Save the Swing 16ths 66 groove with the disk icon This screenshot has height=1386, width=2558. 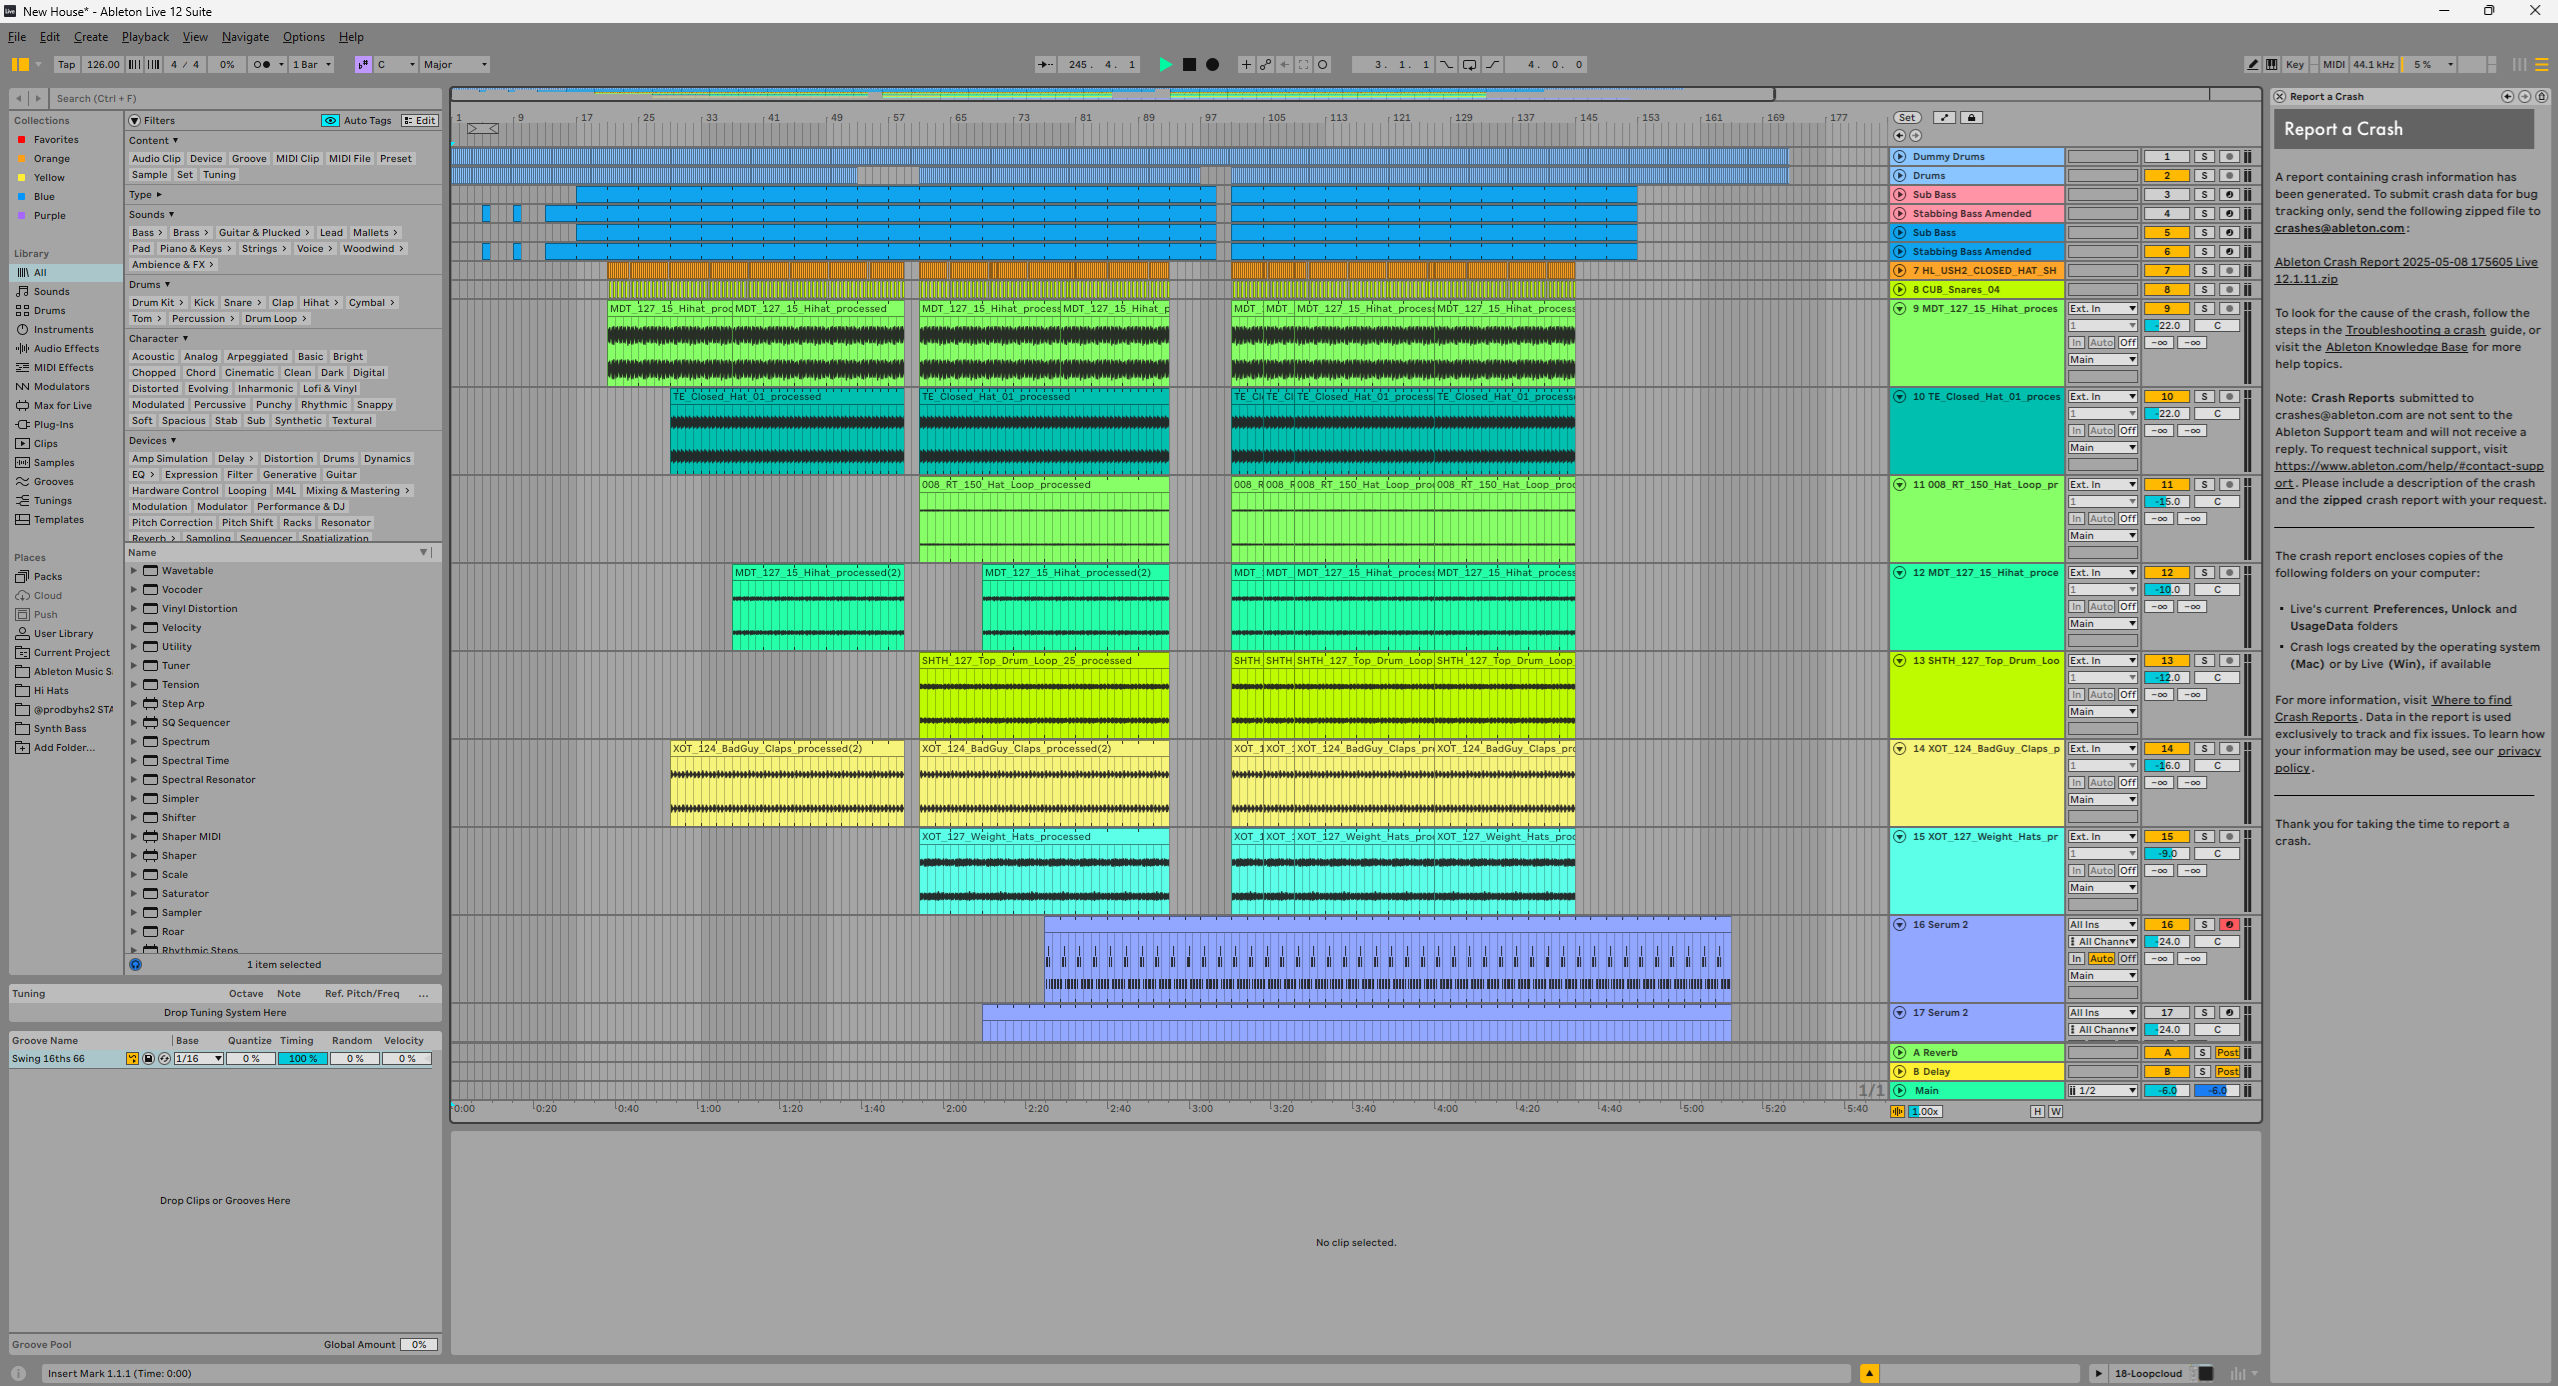tap(148, 1059)
